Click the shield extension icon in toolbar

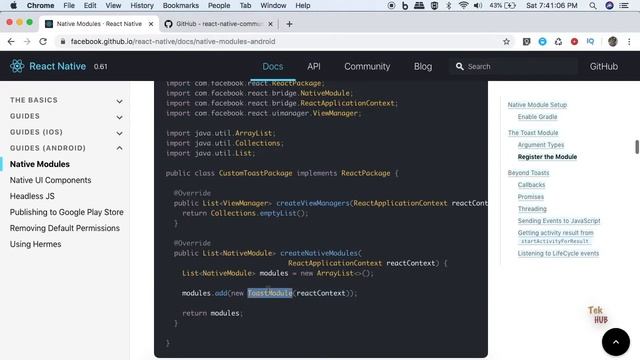pos(526,42)
